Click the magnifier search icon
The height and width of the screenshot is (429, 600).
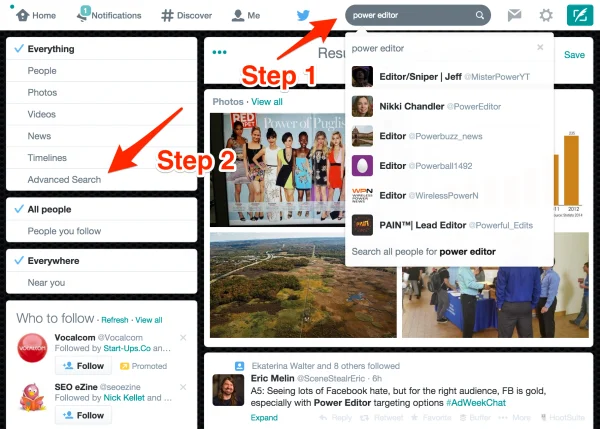[479, 15]
